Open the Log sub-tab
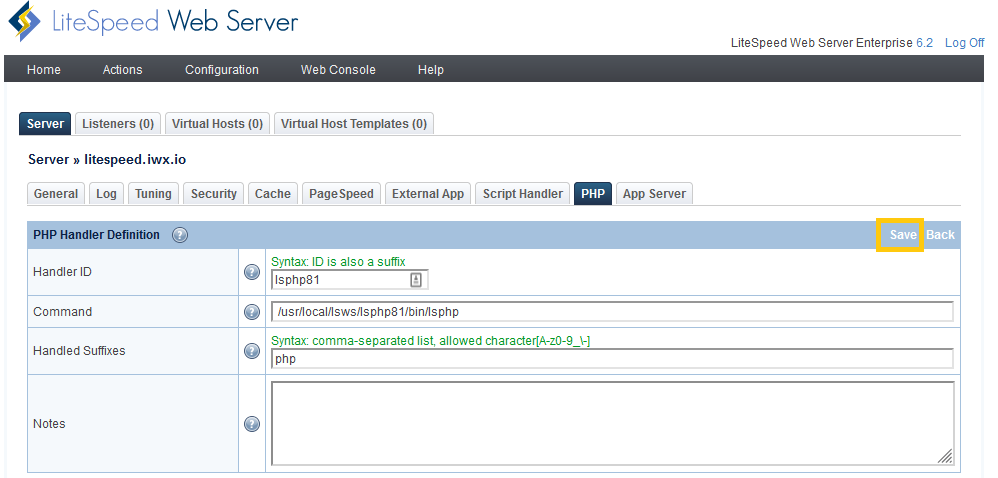Viewport: 998px width, 478px height. [x=106, y=193]
